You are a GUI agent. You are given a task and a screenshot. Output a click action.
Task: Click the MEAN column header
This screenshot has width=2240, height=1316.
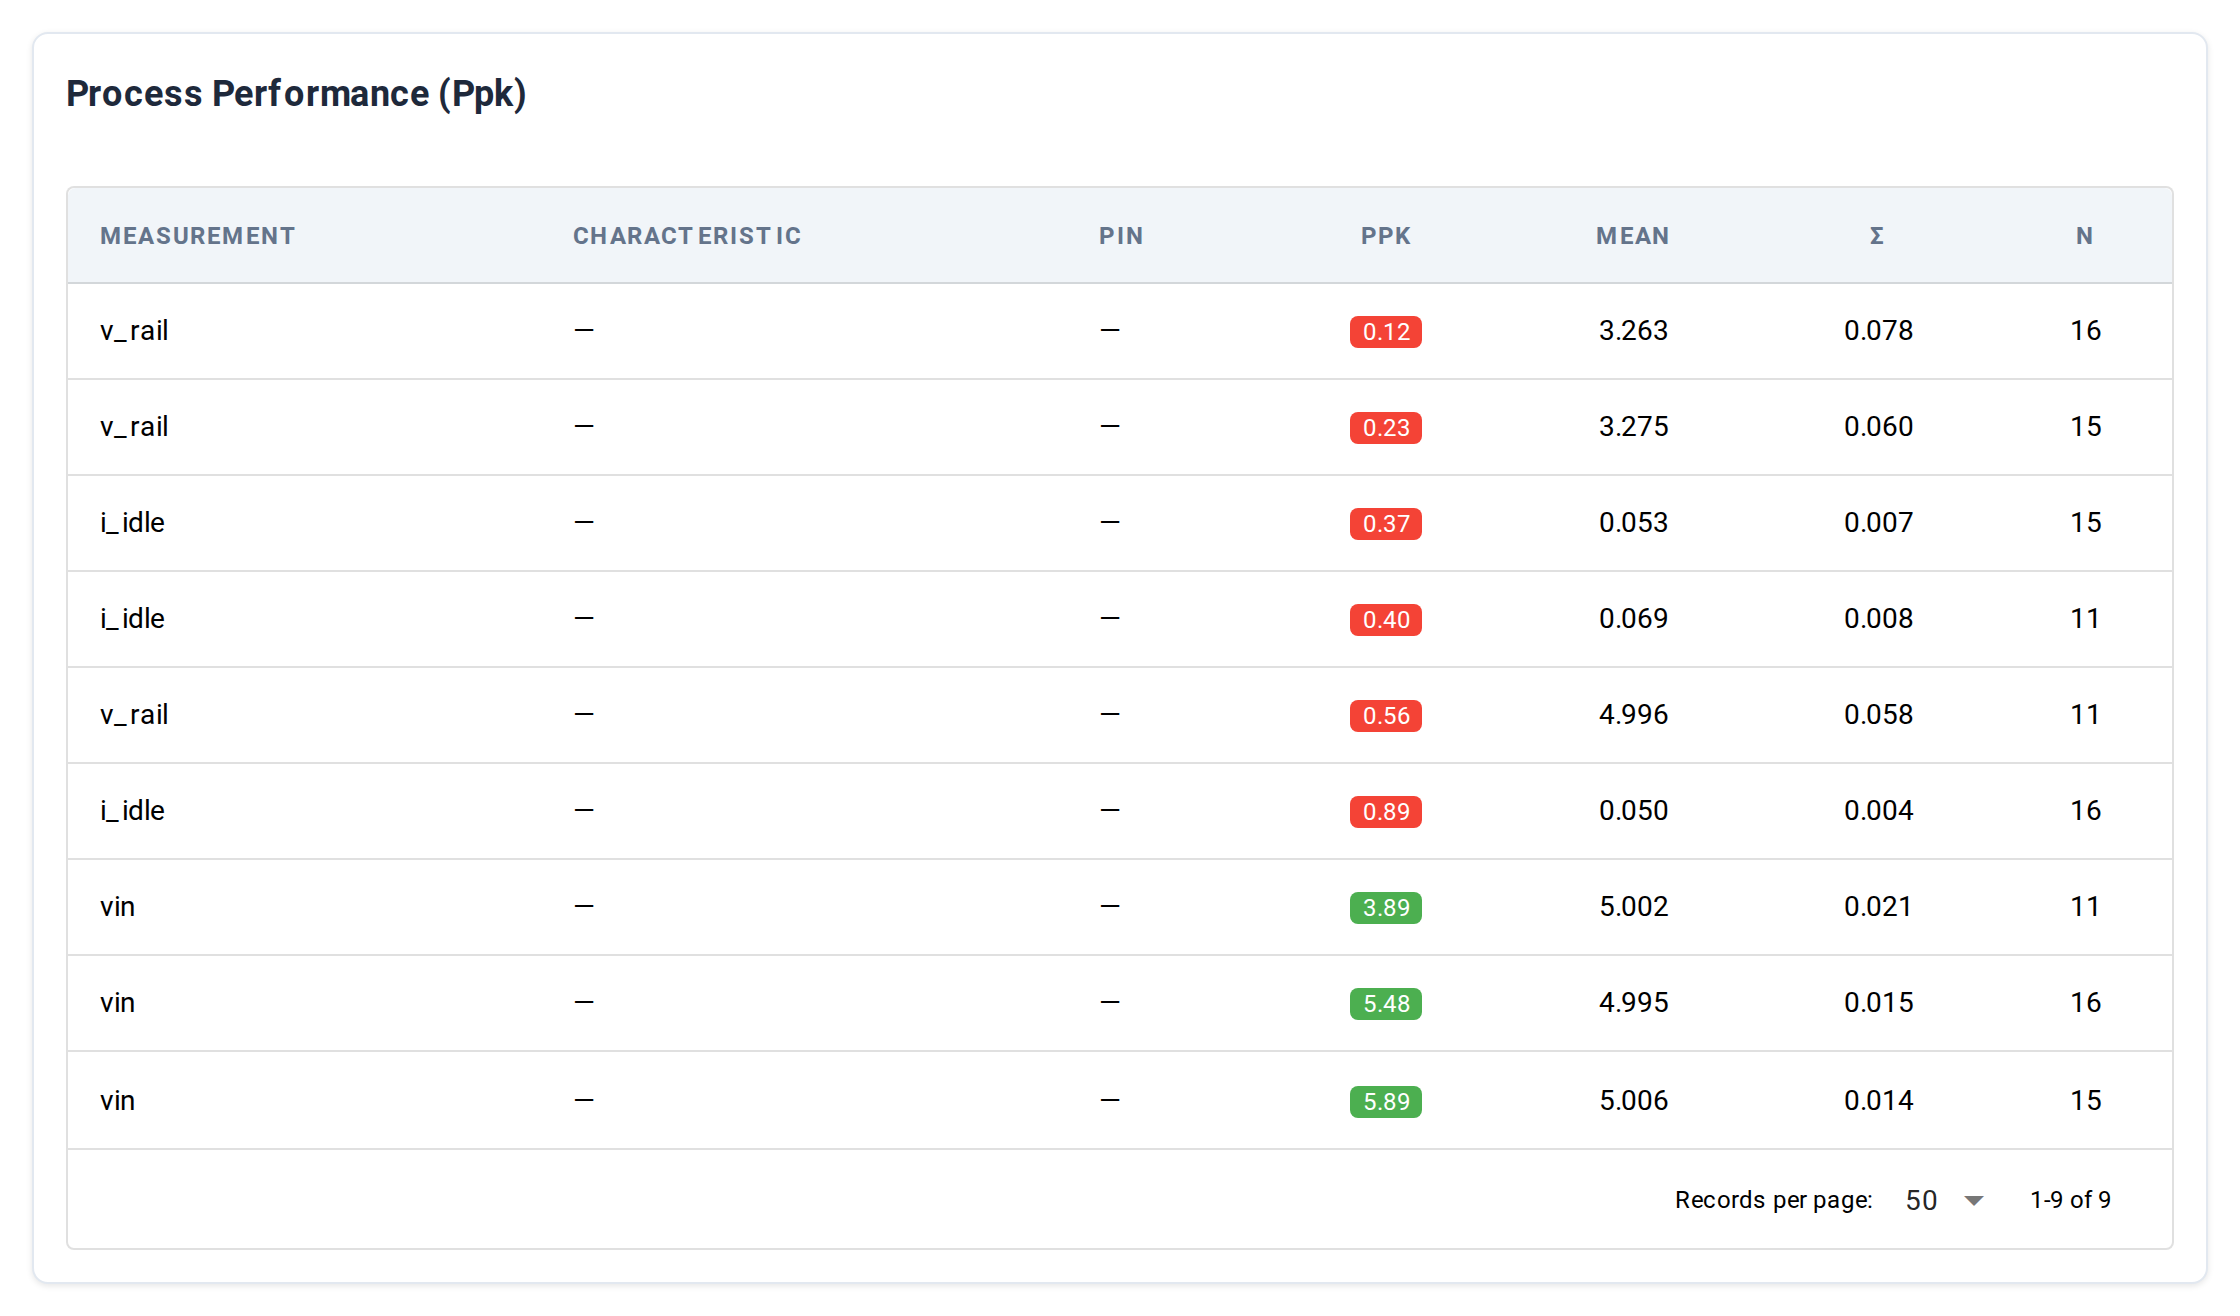pos(1633,236)
